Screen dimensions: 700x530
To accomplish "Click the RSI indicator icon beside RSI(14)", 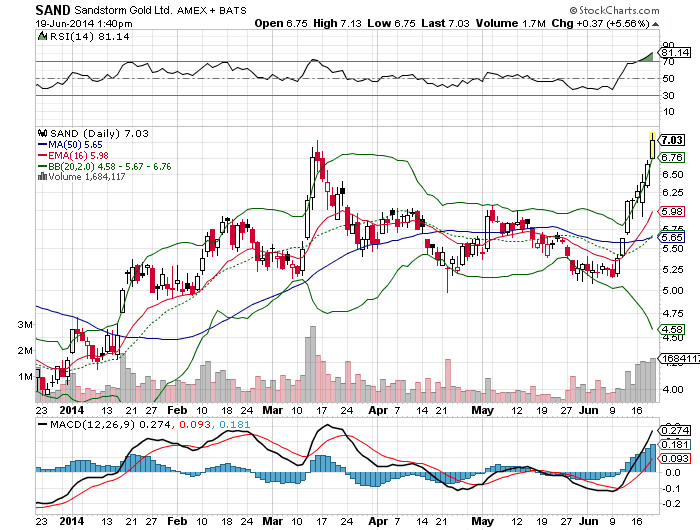I will [x=42, y=36].
